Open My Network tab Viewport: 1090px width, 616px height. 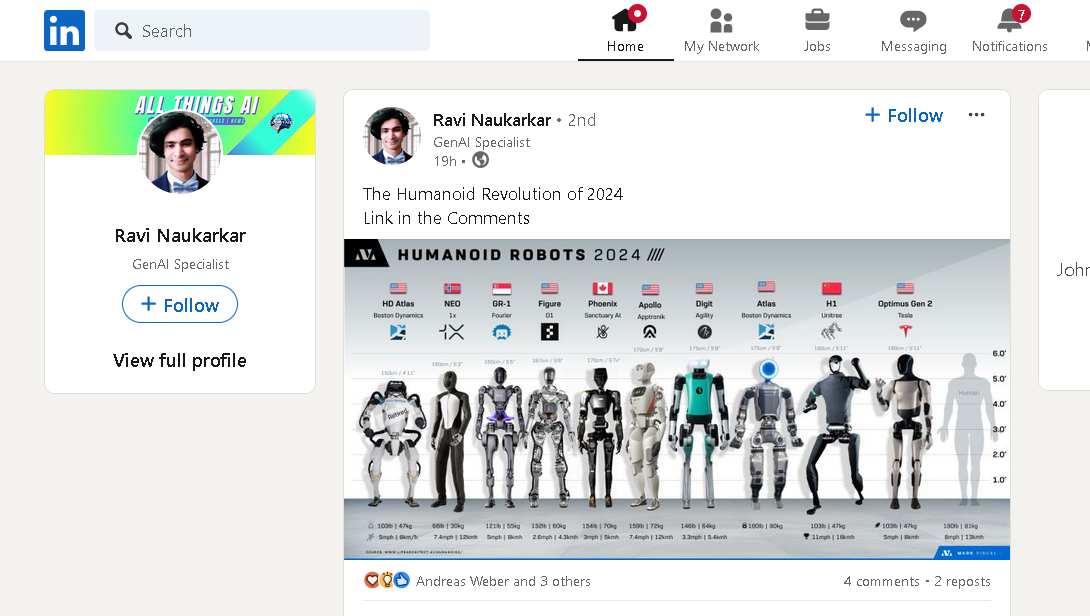[x=721, y=31]
